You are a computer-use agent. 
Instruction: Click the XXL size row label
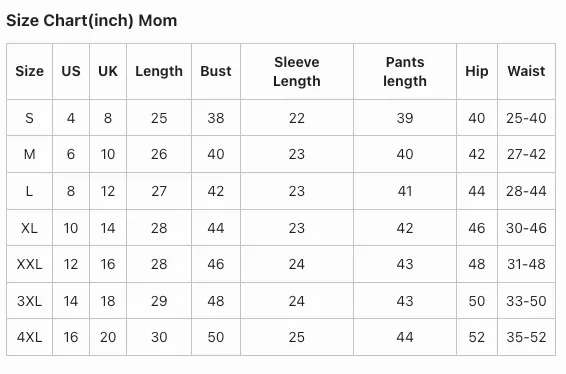[29, 264]
